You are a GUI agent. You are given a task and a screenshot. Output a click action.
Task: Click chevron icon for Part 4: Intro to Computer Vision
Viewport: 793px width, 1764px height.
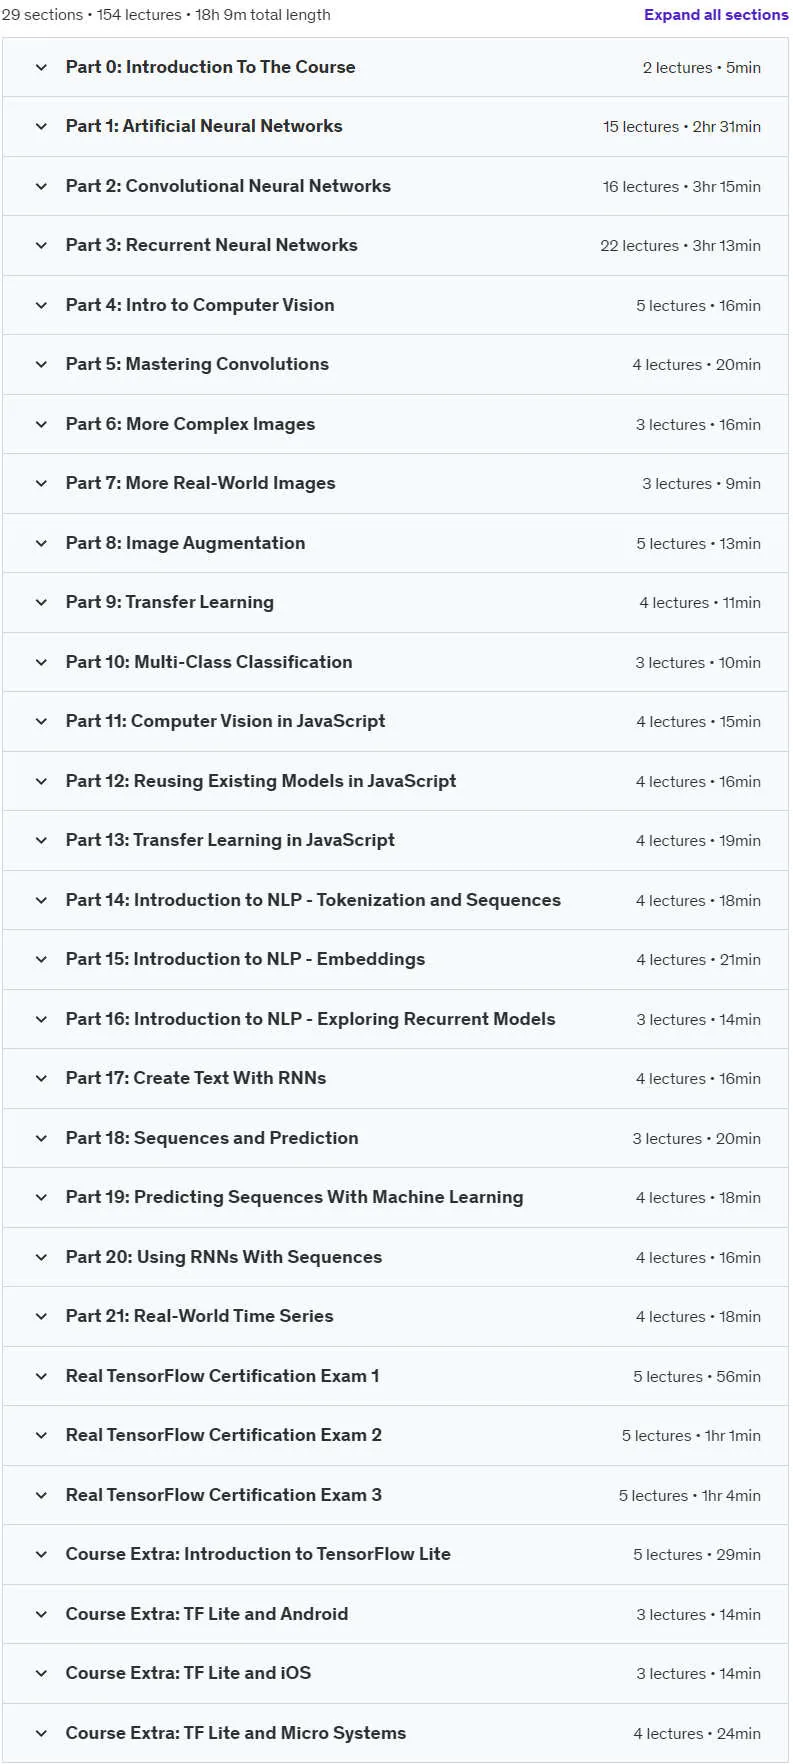pos(41,305)
